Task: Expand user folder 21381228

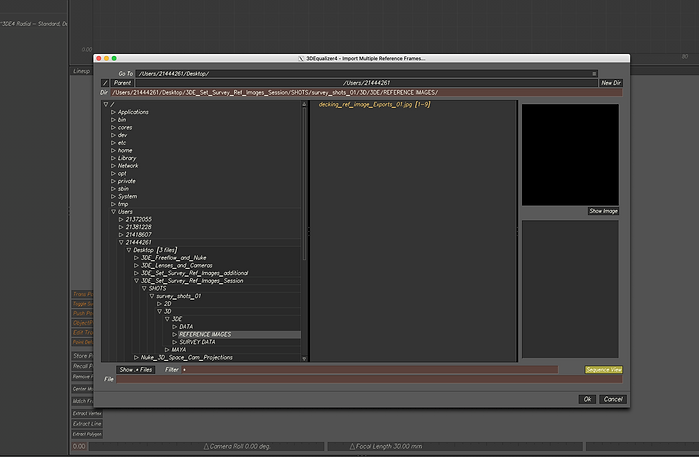Action: (121, 227)
